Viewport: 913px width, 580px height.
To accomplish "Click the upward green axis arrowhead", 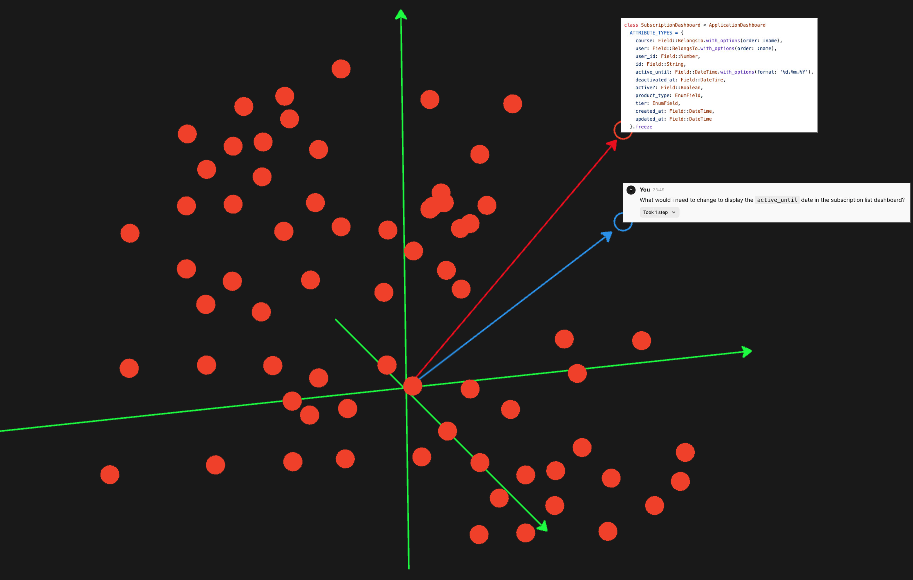I will (x=400, y=12).
